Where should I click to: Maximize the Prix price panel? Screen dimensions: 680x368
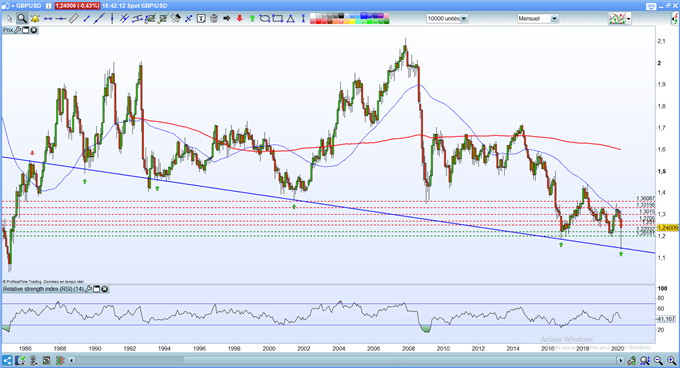26,30
